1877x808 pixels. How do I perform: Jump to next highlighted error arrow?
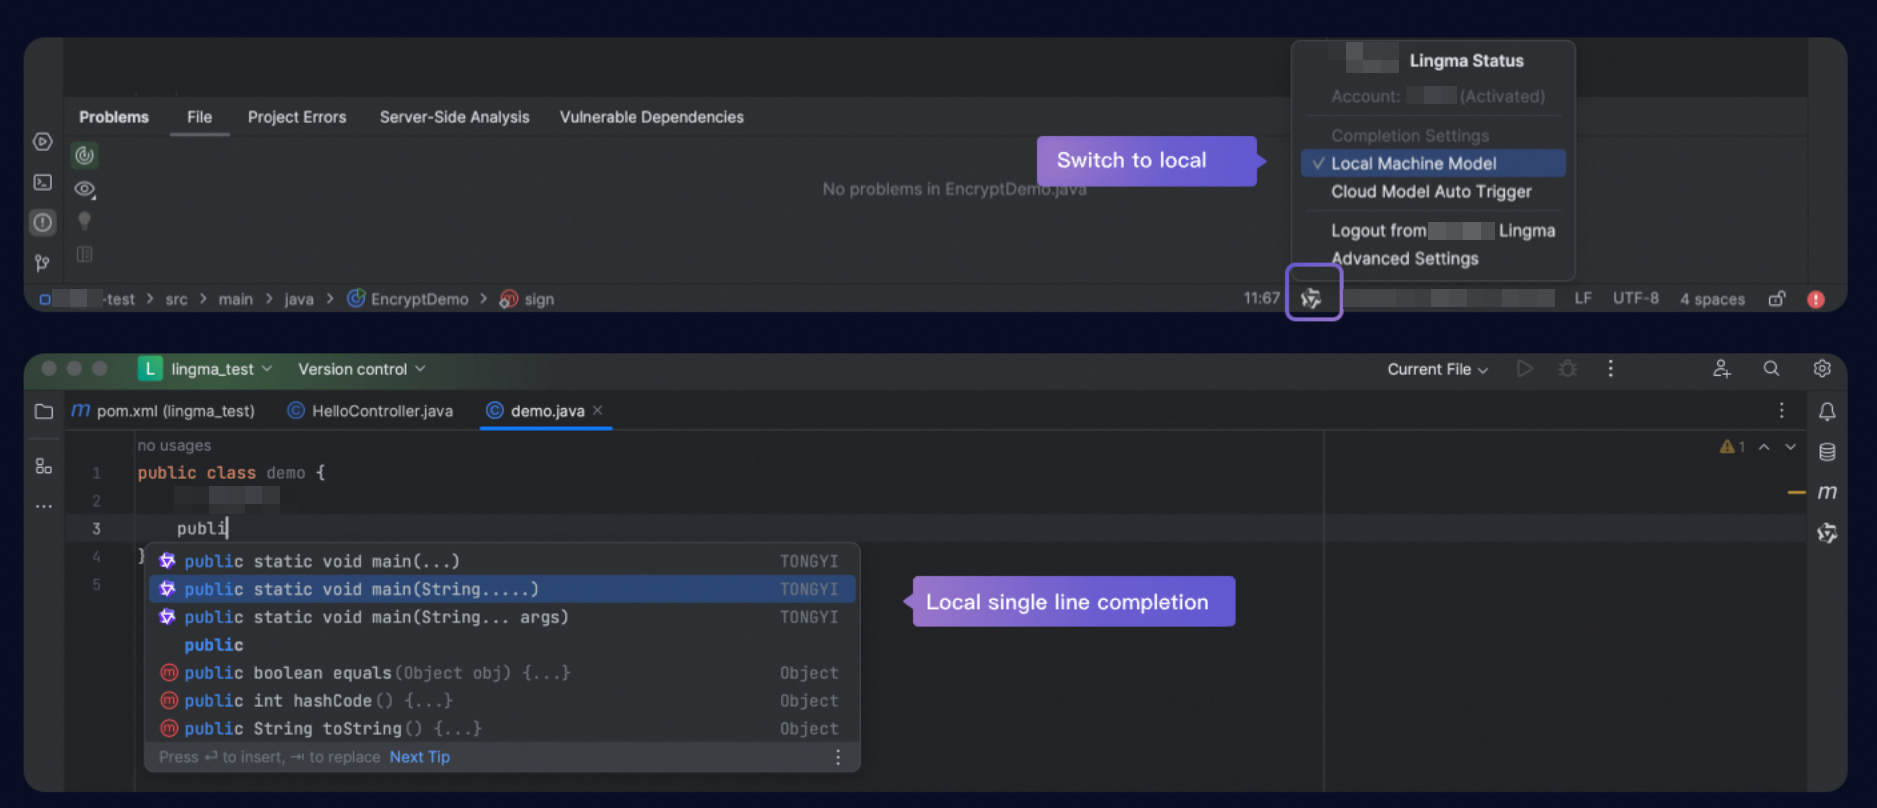[1791, 447]
